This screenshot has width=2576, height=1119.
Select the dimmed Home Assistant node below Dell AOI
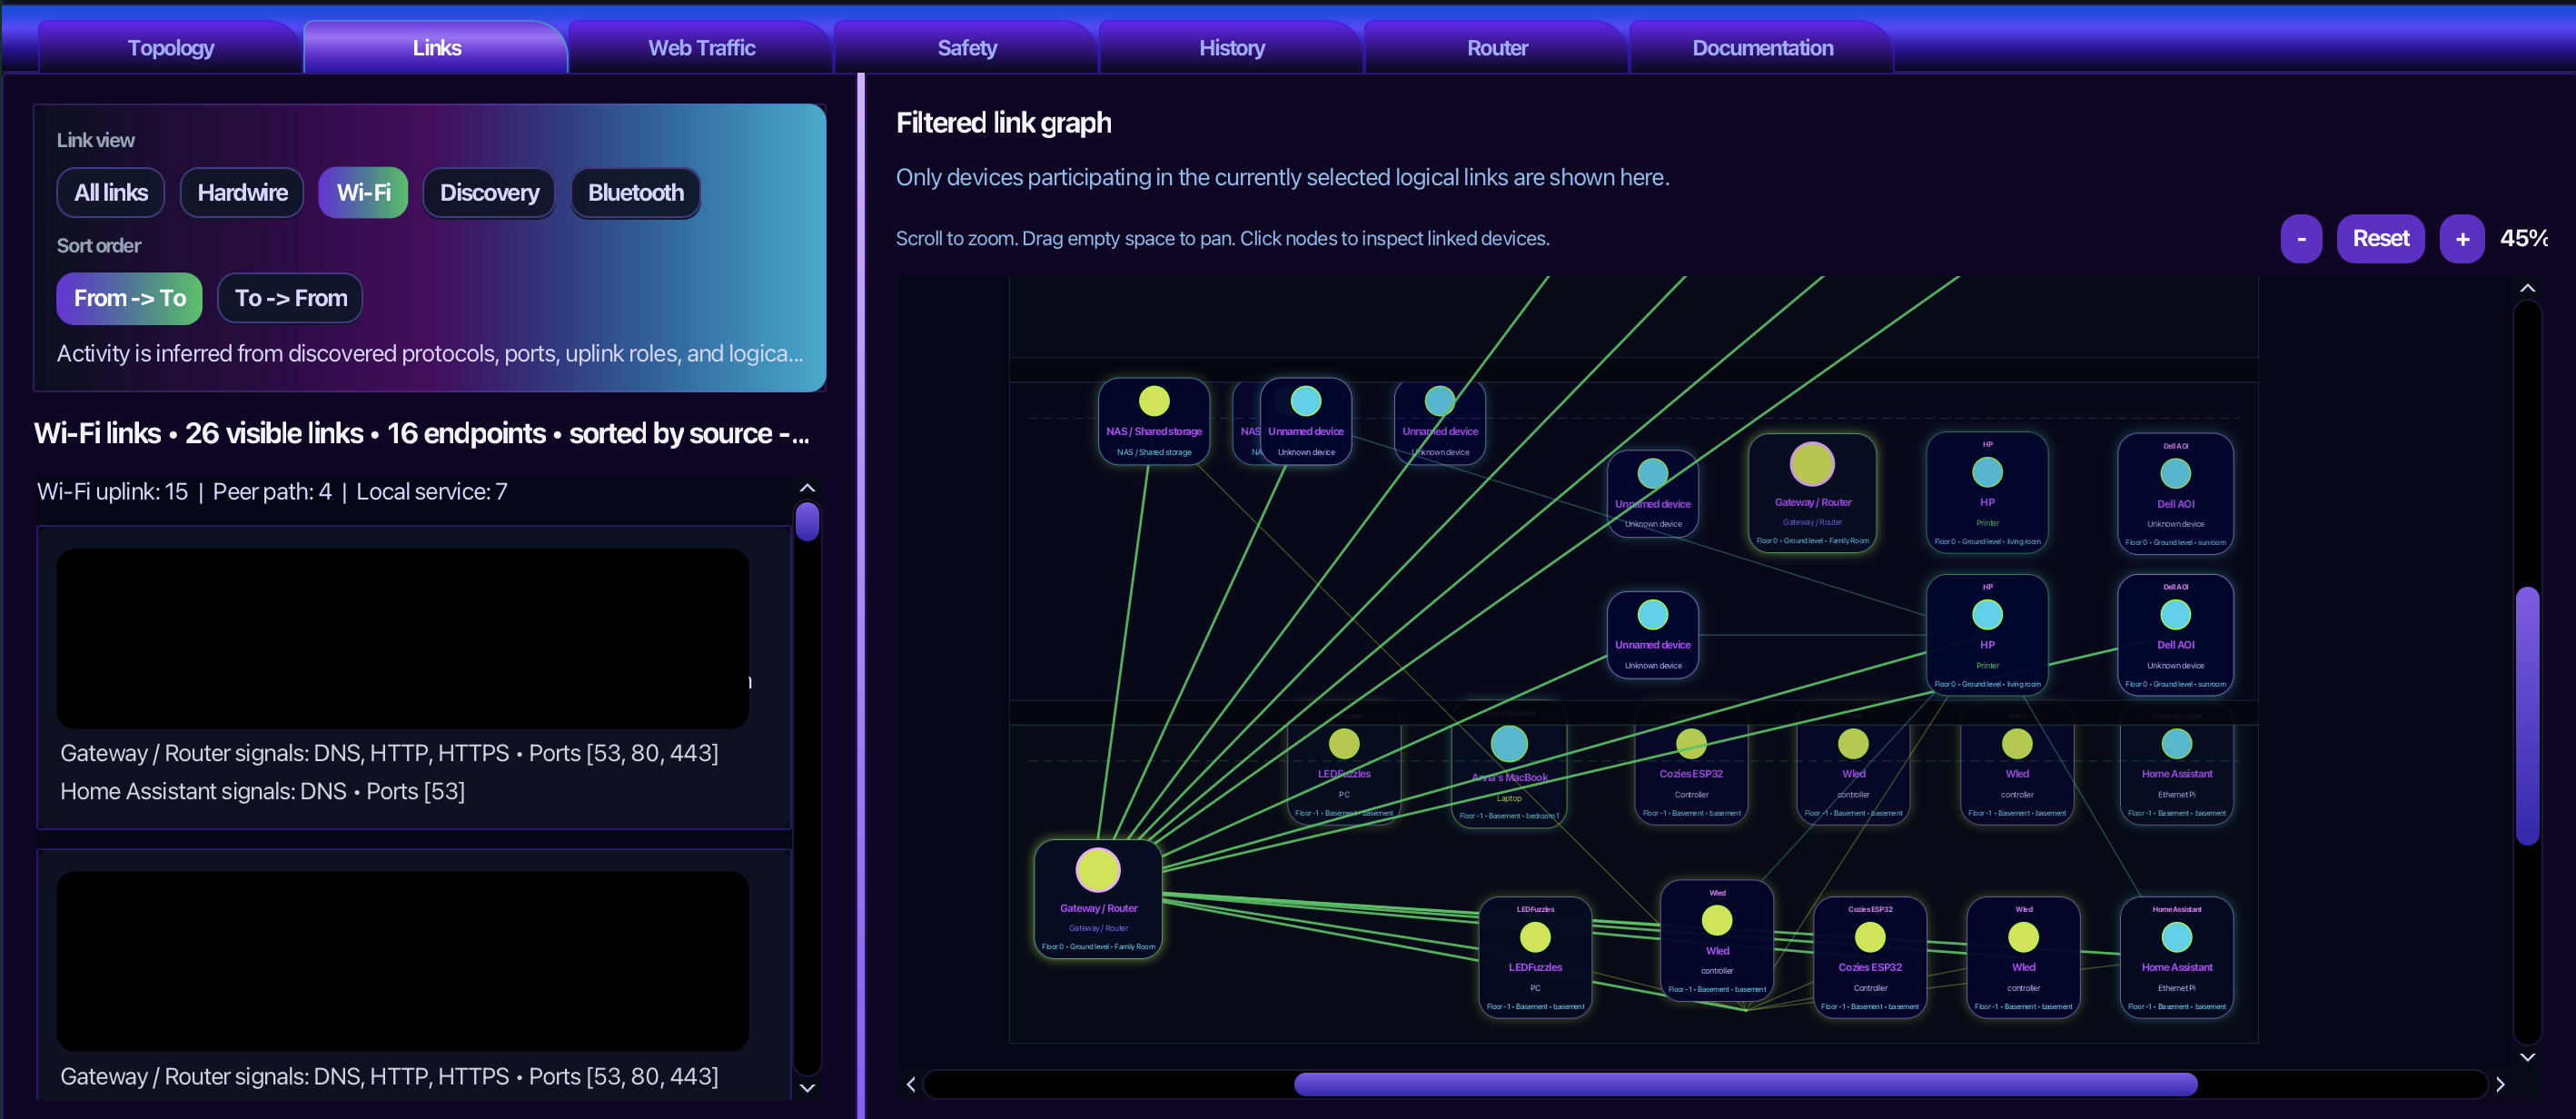[x=2177, y=765]
